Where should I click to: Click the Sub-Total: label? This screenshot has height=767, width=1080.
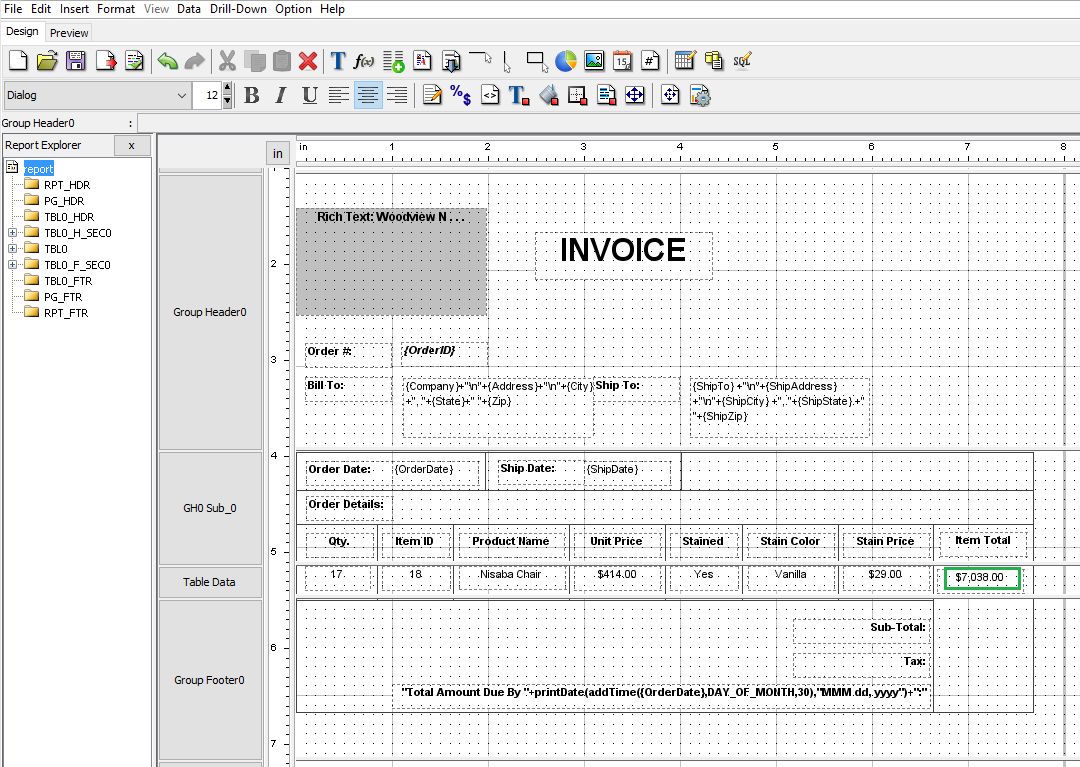click(x=862, y=631)
